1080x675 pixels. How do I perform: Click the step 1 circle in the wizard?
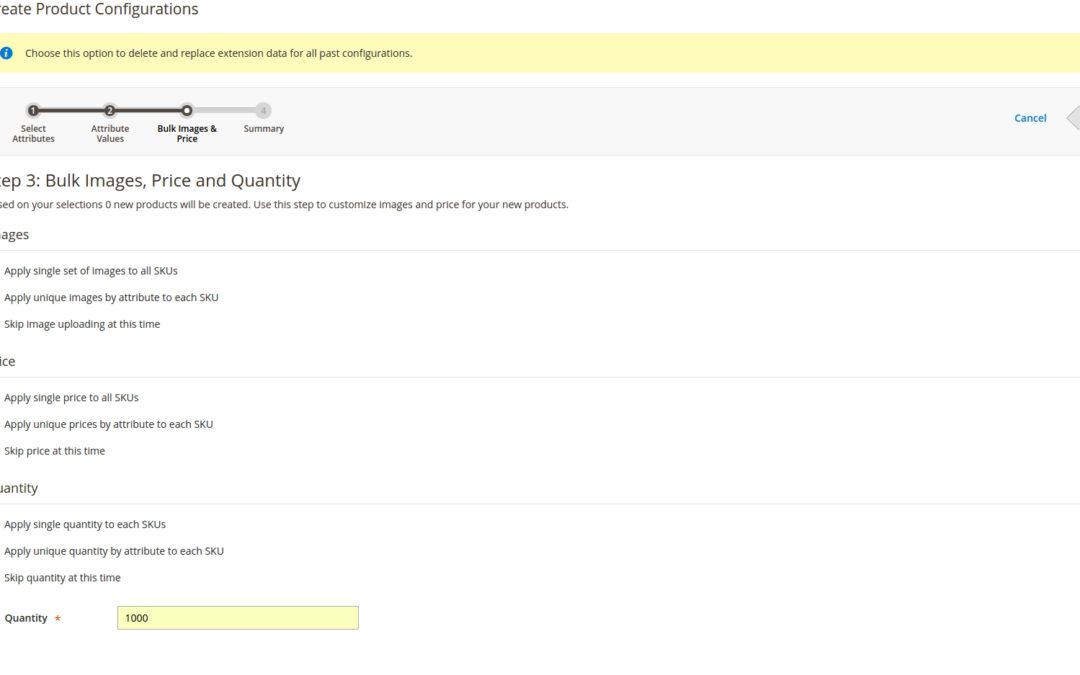point(33,111)
